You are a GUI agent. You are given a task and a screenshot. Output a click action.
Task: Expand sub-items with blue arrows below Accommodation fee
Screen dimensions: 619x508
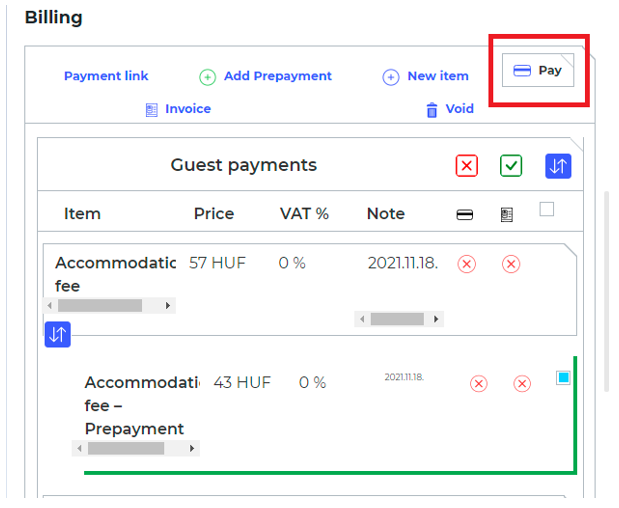pos(57,335)
